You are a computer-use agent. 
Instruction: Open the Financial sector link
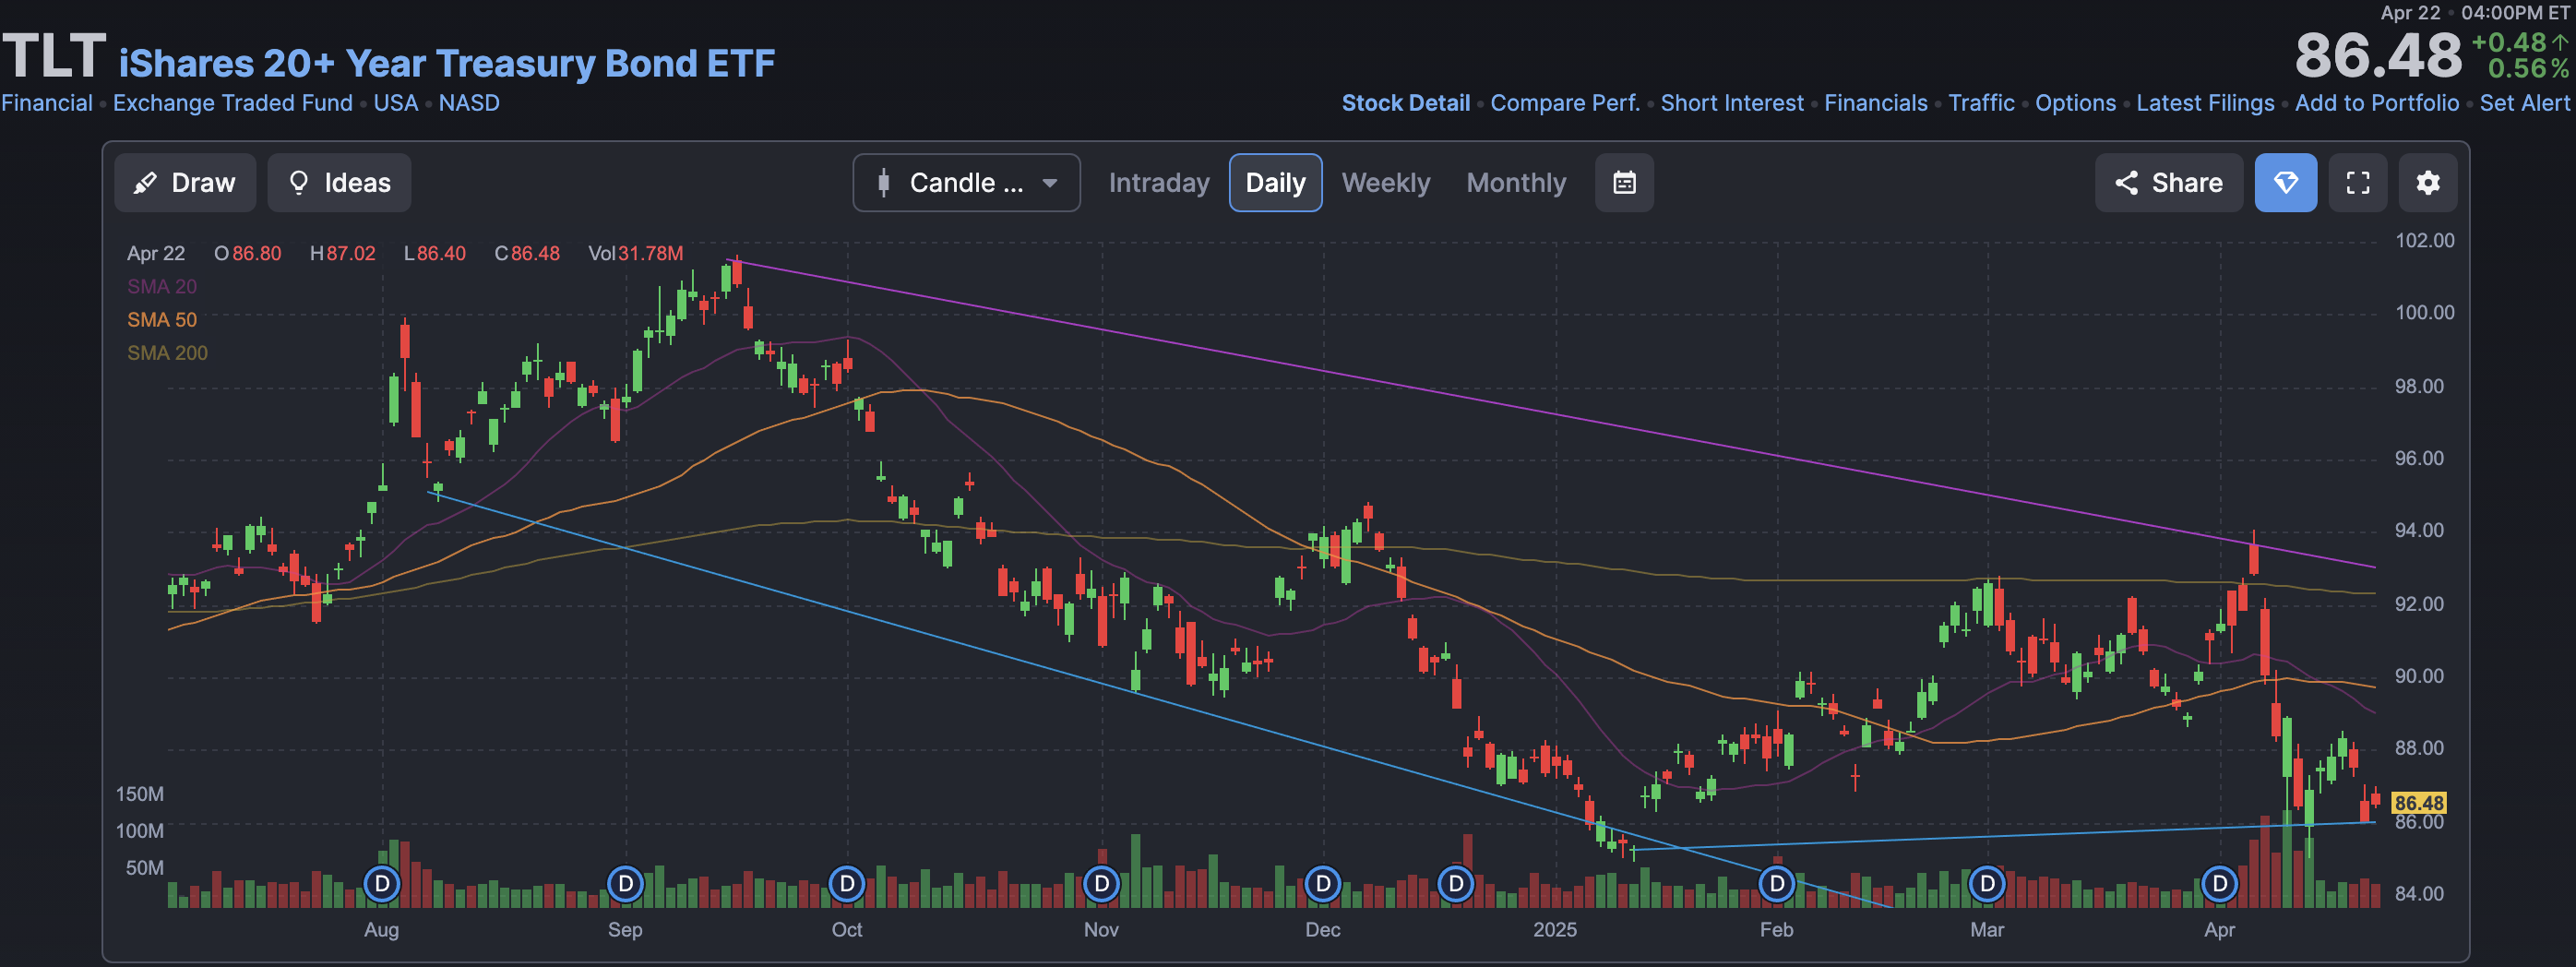(x=46, y=103)
